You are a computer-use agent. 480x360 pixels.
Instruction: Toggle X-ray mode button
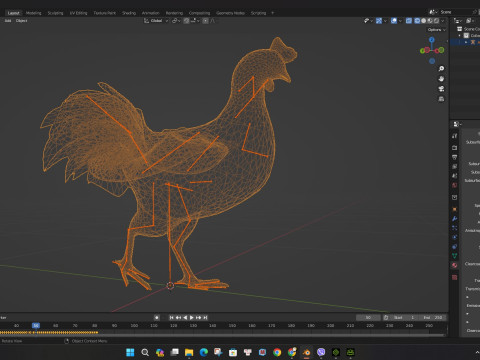click(409, 21)
